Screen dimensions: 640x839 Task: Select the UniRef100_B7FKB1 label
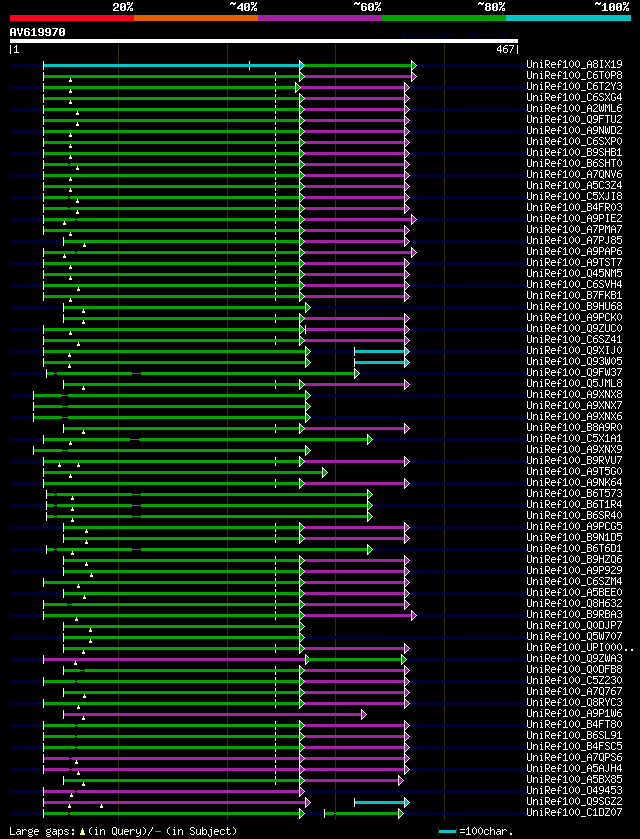pos(574,295)
